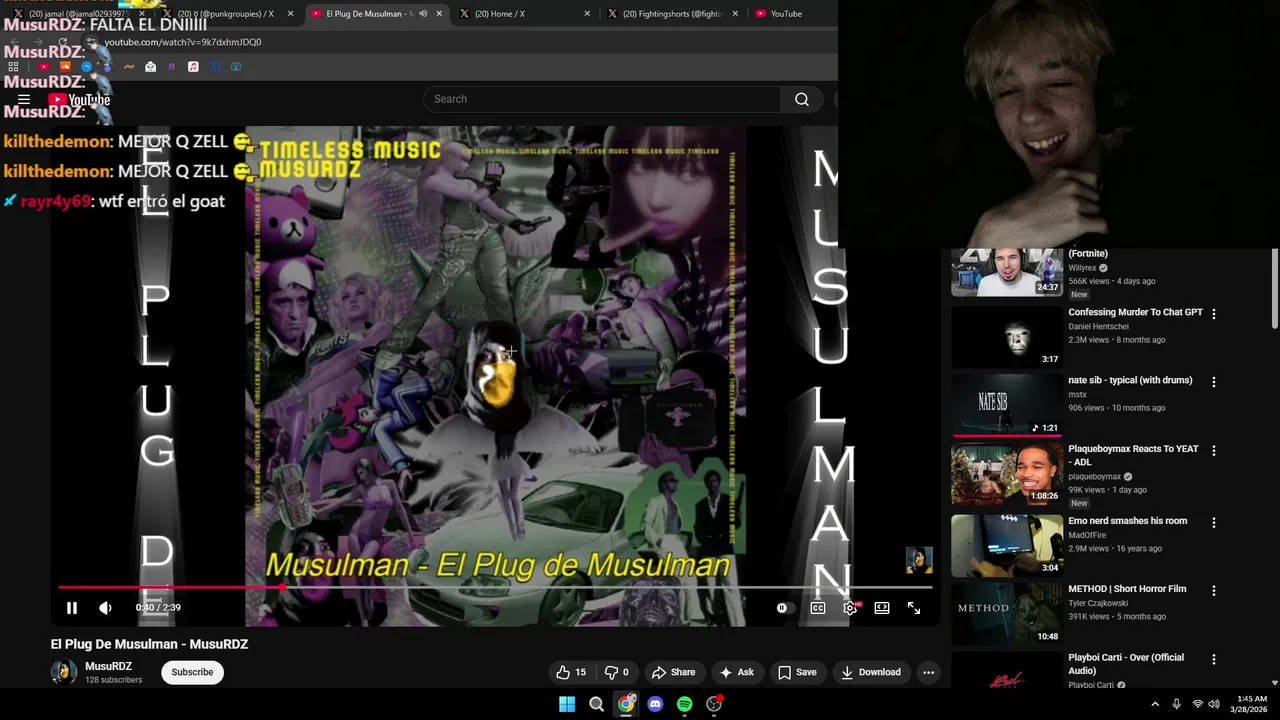Like the video with thumbs up
This screenshot has width=1280, height=720.
[571, 672]
